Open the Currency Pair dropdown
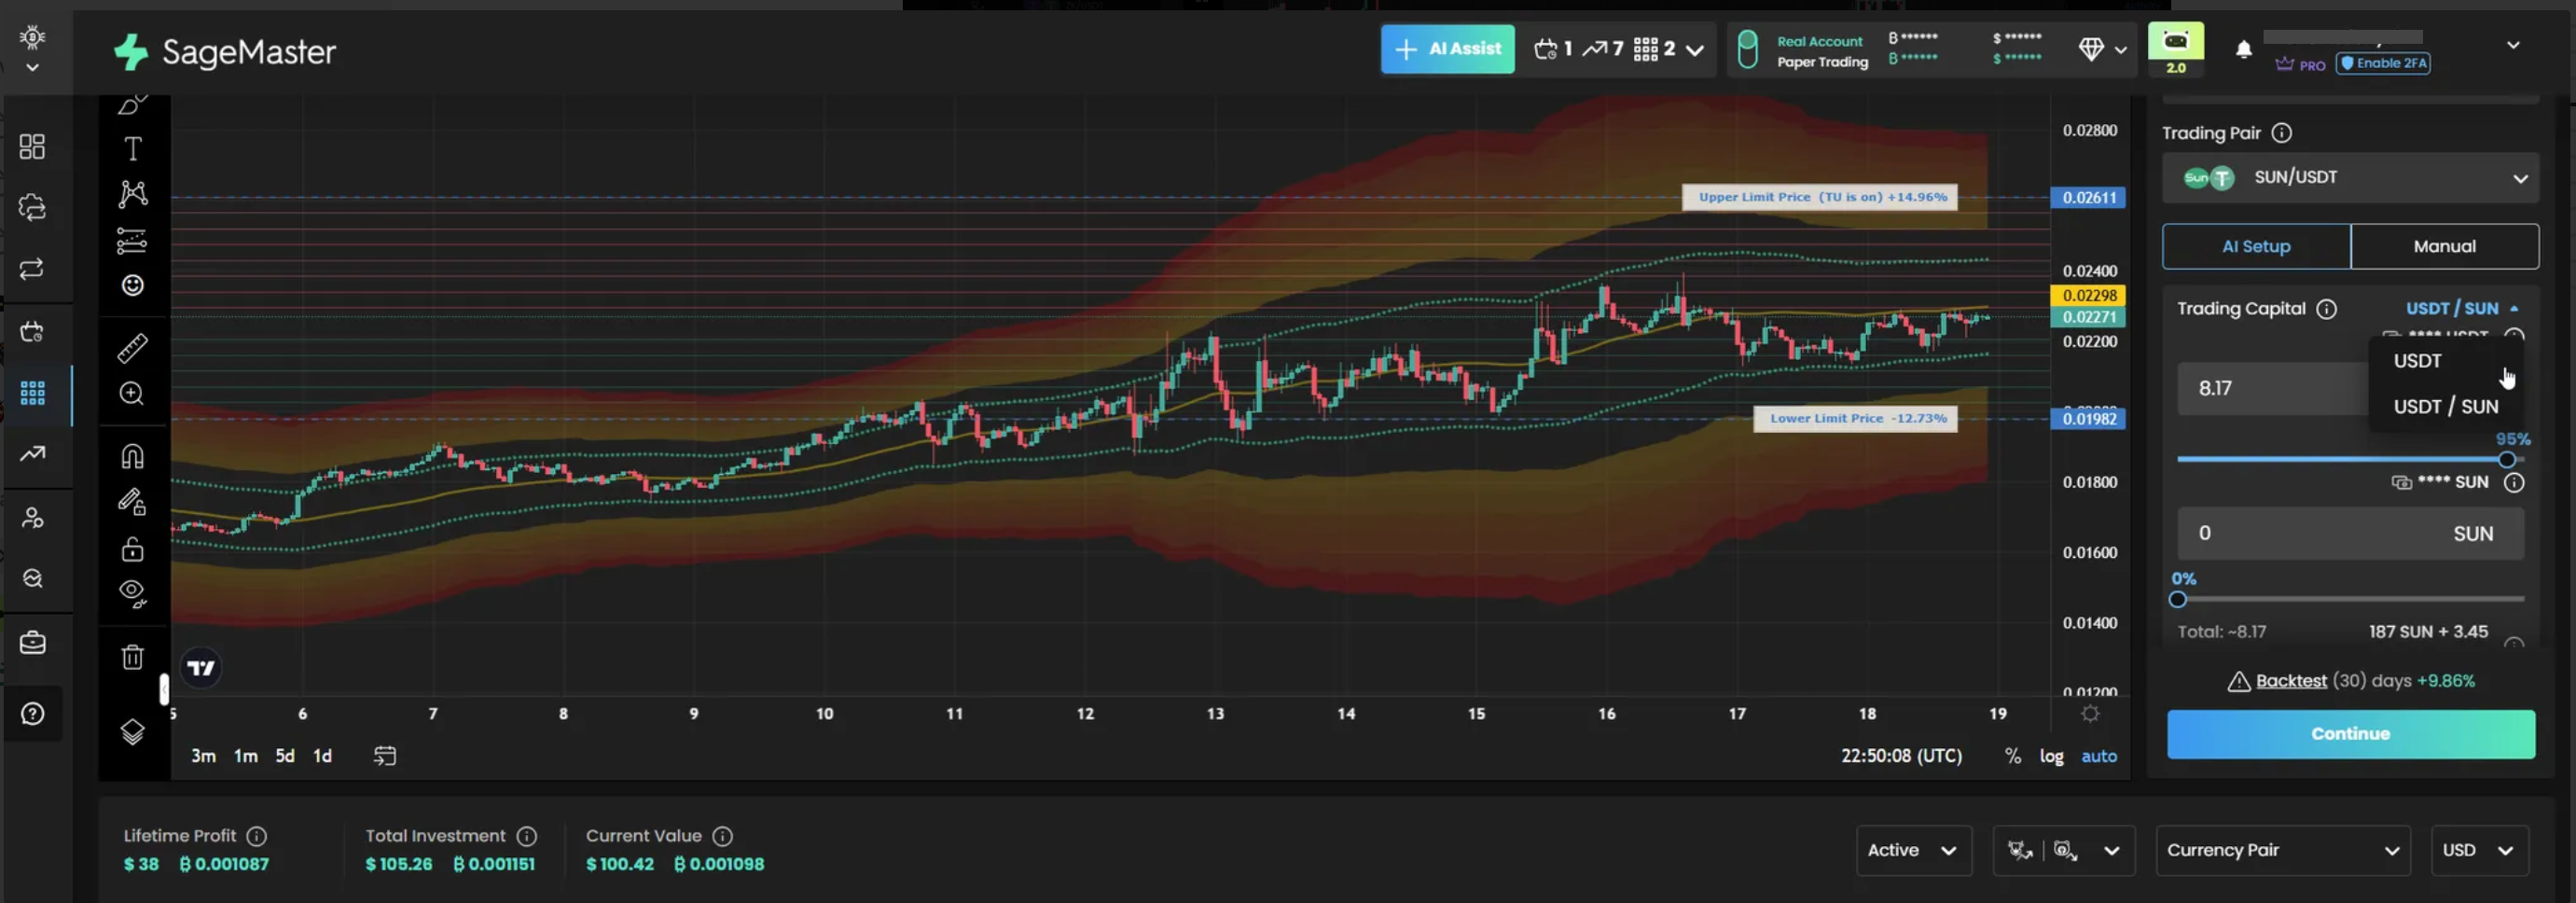 click(x=2283, y=850)
